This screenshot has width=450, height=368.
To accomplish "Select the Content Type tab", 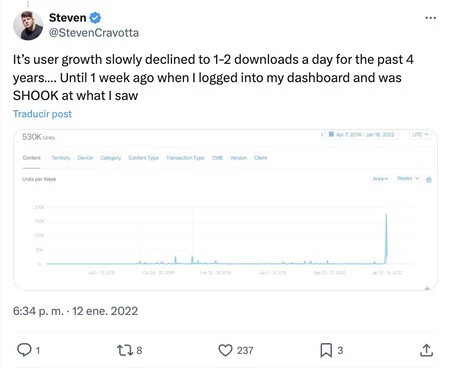I will (143, 158).
